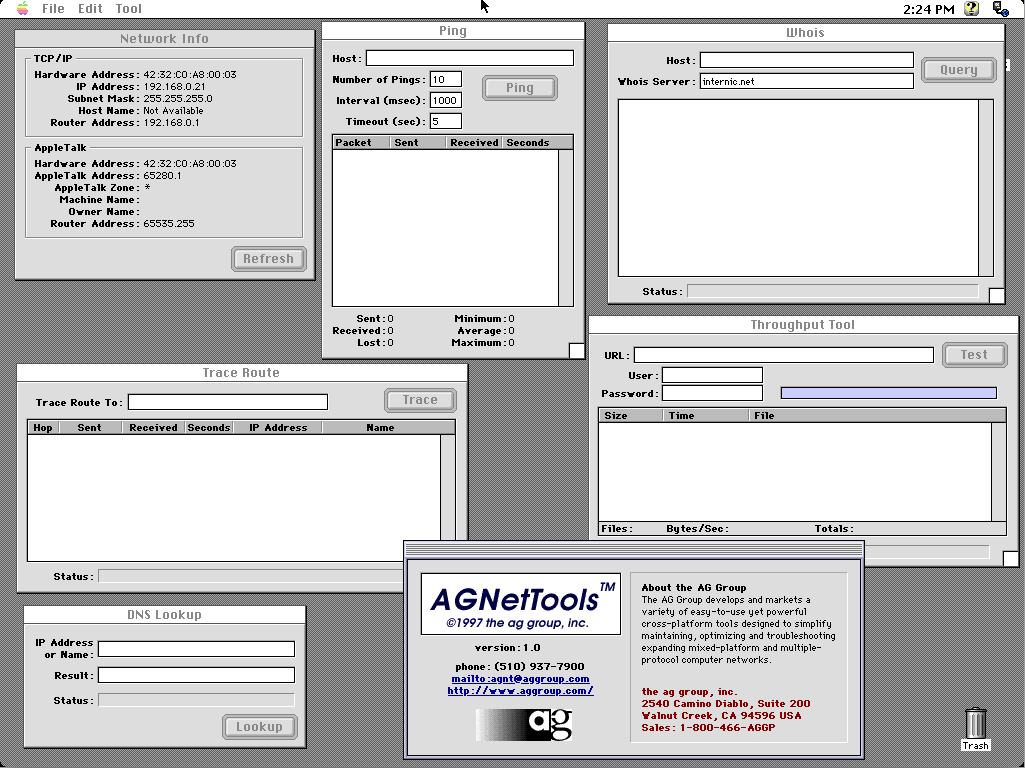
Task: Click the AppleTalk Address value 65280.1
Action: (162, 176)
